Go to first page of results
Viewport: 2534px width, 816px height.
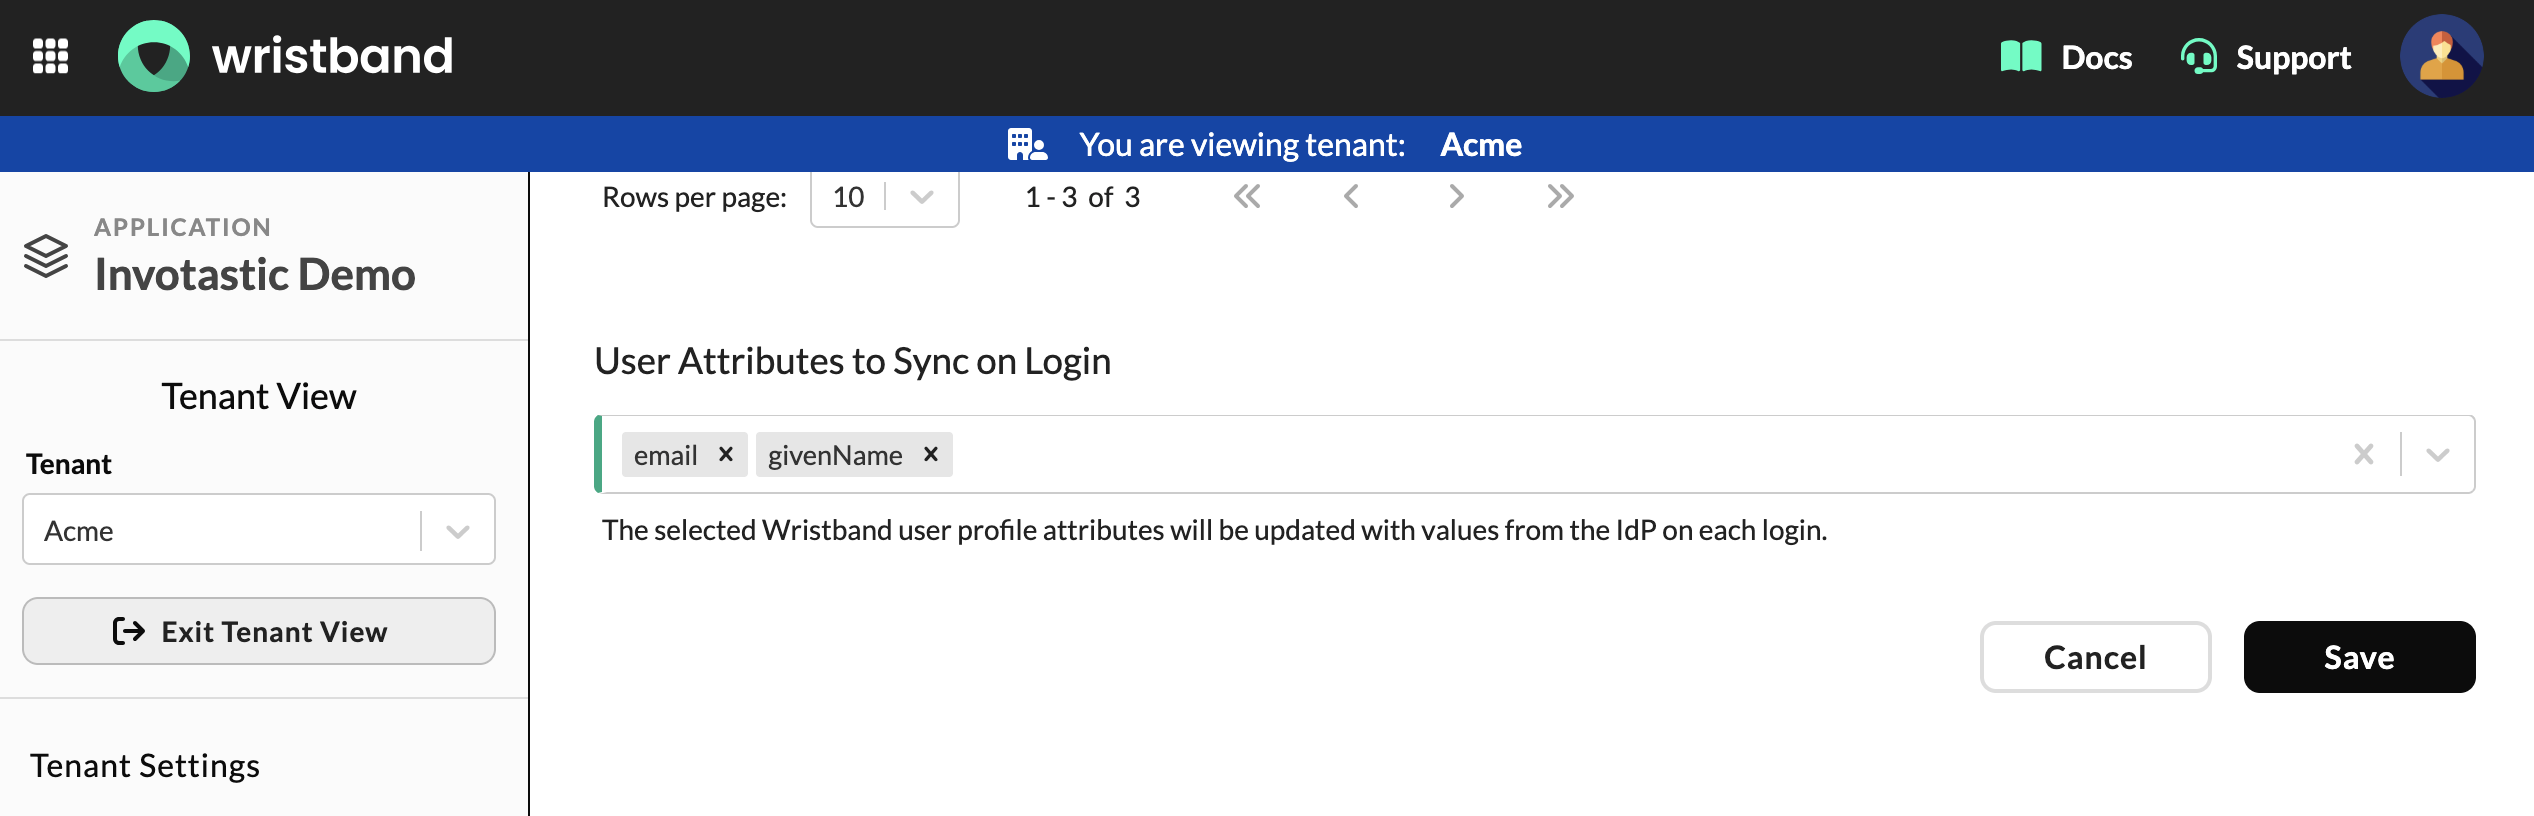[x=1247, y=197]
